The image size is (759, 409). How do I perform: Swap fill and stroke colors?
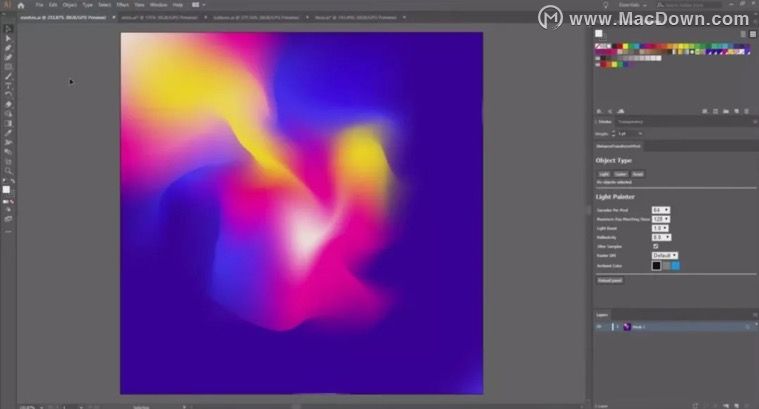tap(13, 181)
